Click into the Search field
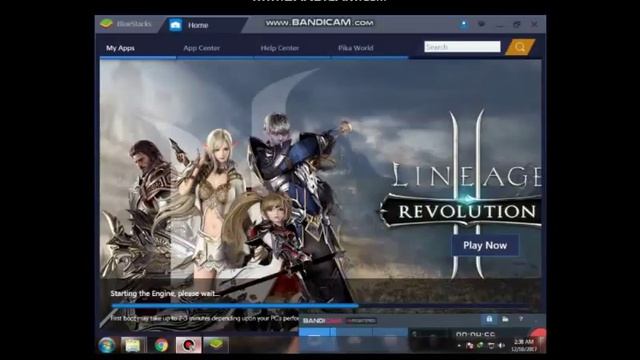This screenshot has height=360, width=640. (x=462, y=47)
